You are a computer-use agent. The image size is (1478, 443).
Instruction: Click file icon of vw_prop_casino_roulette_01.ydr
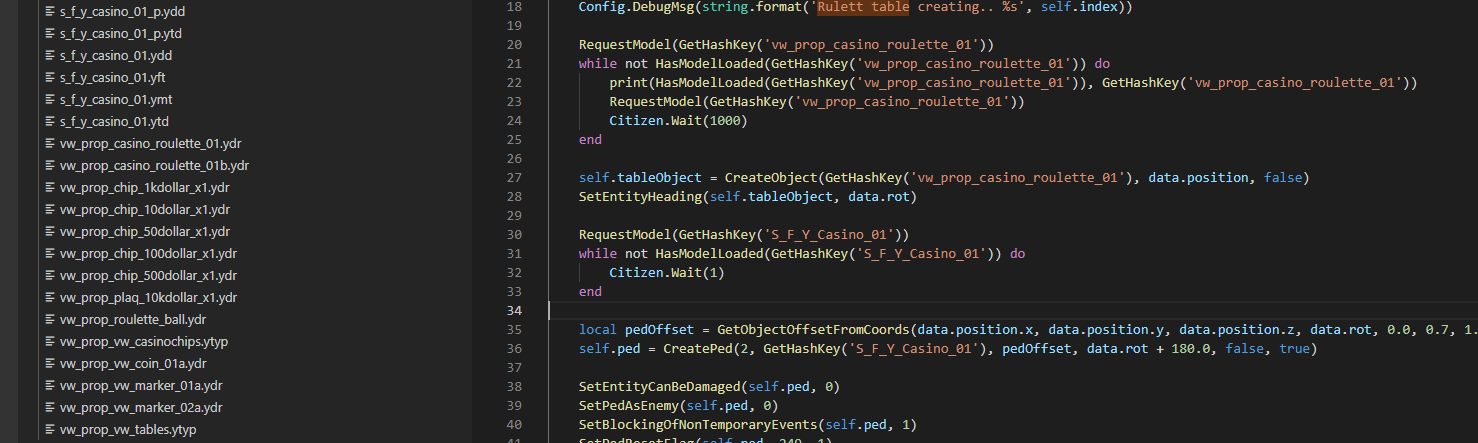click(x=50, y=144)
